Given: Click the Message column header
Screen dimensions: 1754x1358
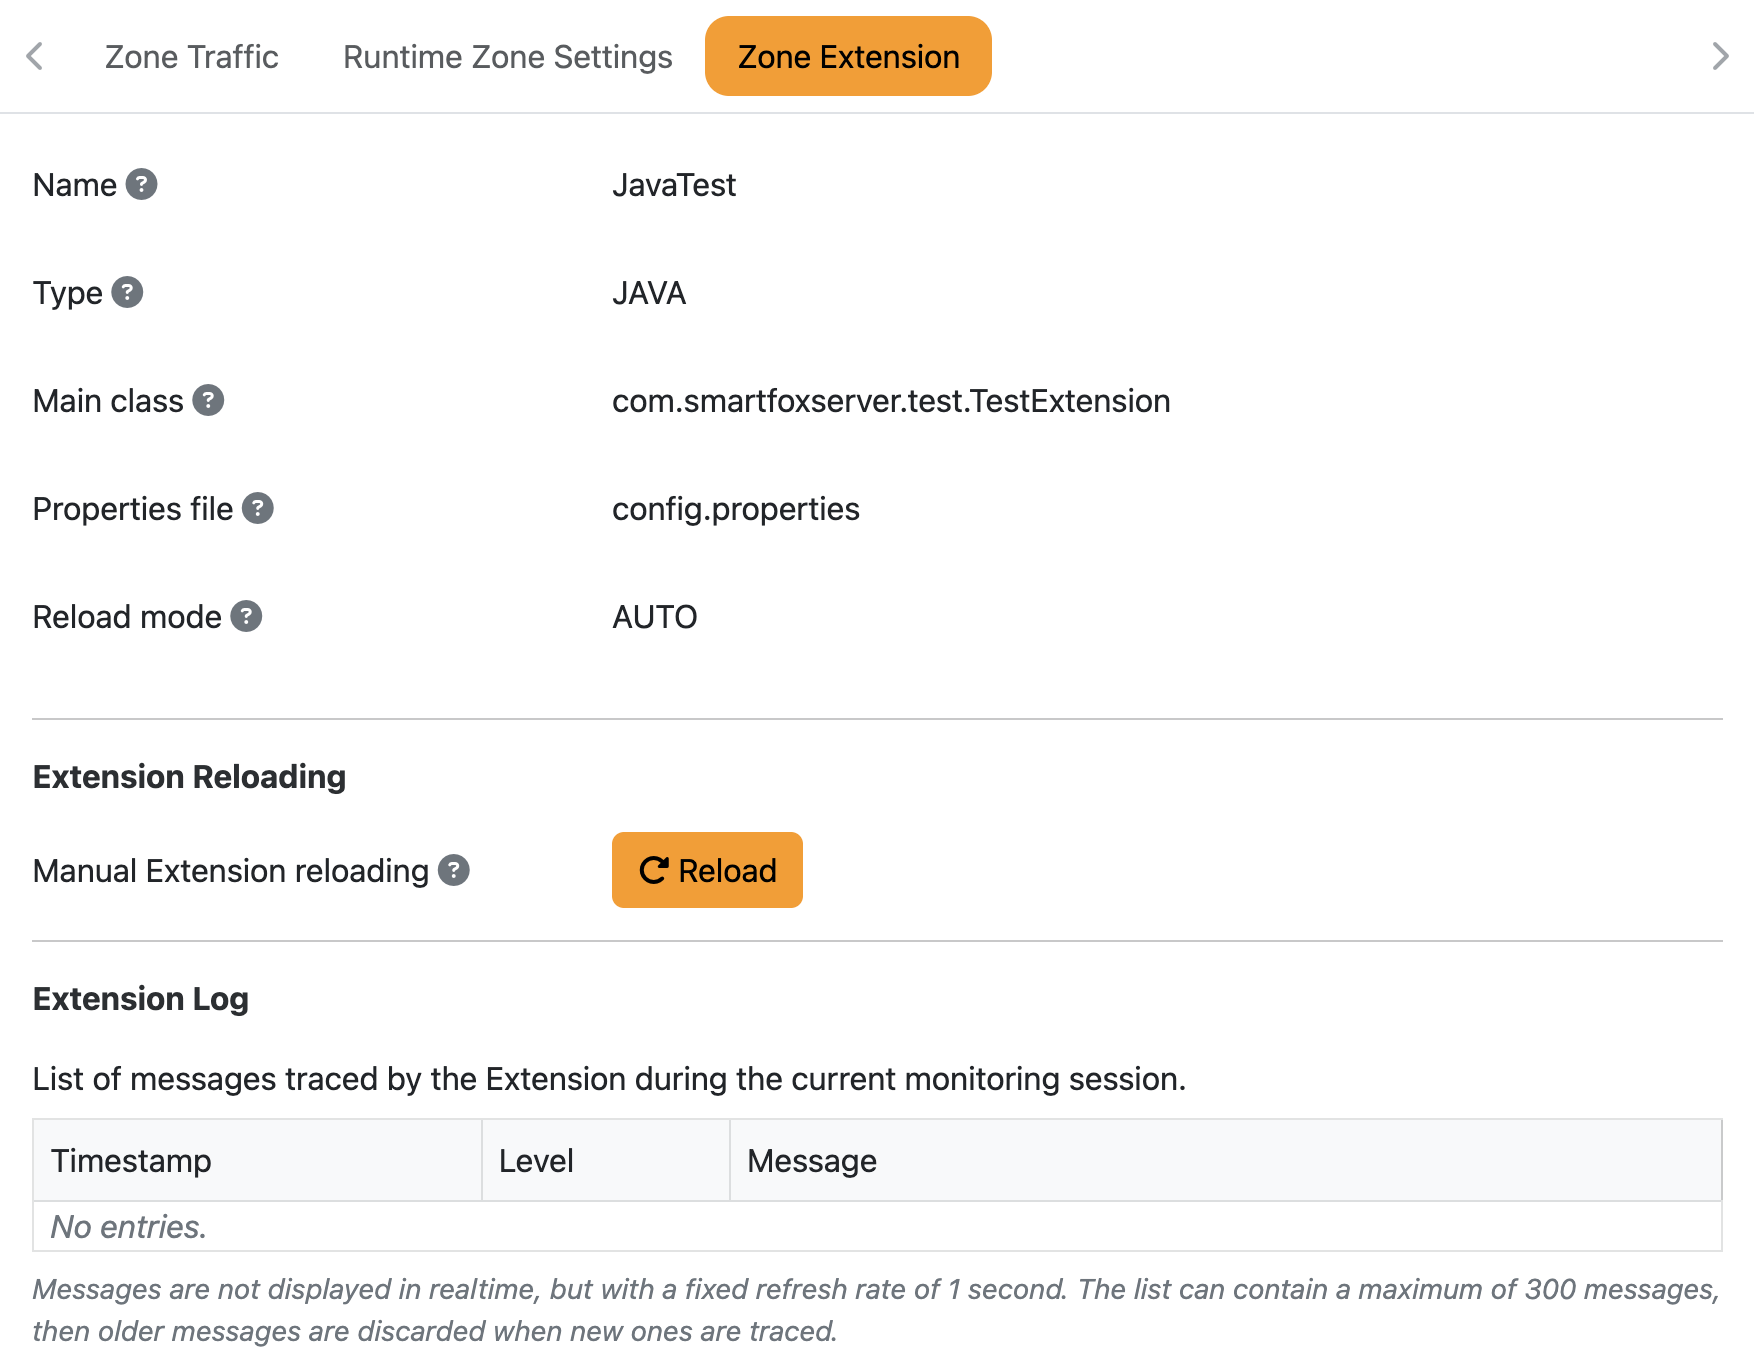Looking at the screenshot, I should click(810, 1160).
